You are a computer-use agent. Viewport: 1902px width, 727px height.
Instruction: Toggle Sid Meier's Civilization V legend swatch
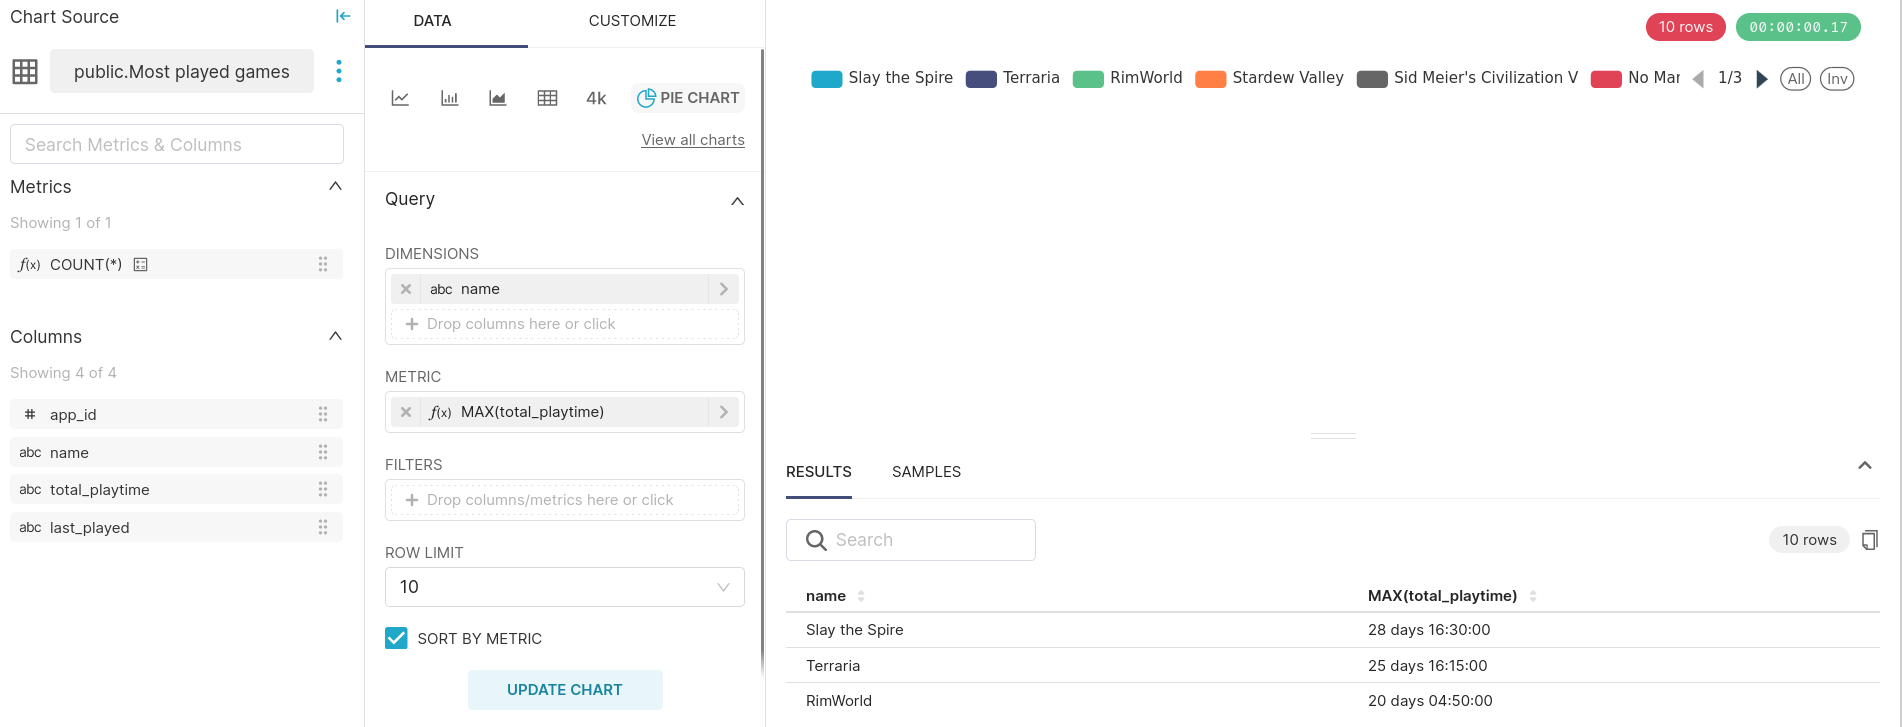(x=1372, y=79)
